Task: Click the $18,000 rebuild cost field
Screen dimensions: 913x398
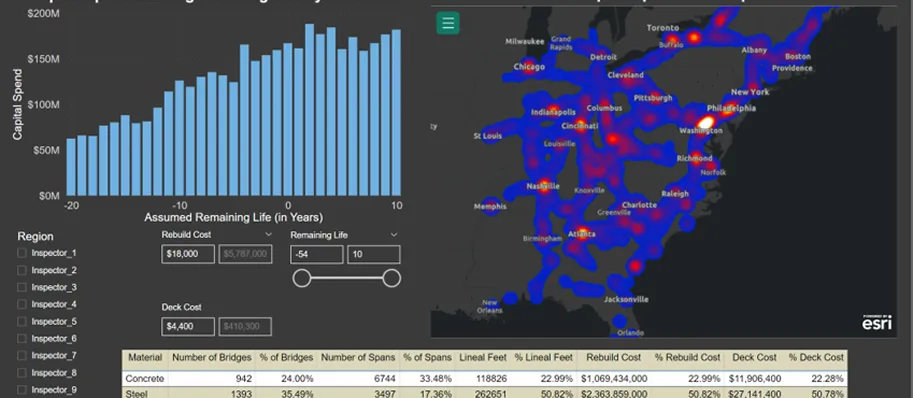Action: point(188,254)
